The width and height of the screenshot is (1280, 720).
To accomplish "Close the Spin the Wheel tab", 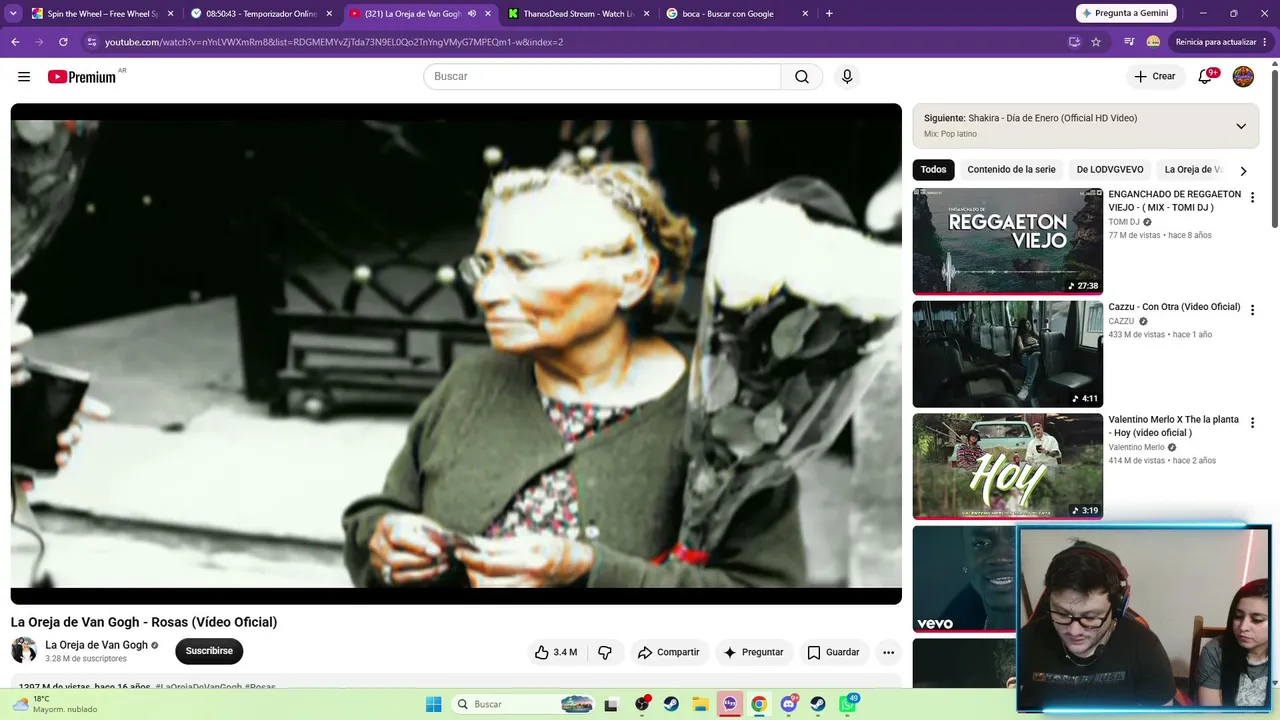I will coord(170,14).
